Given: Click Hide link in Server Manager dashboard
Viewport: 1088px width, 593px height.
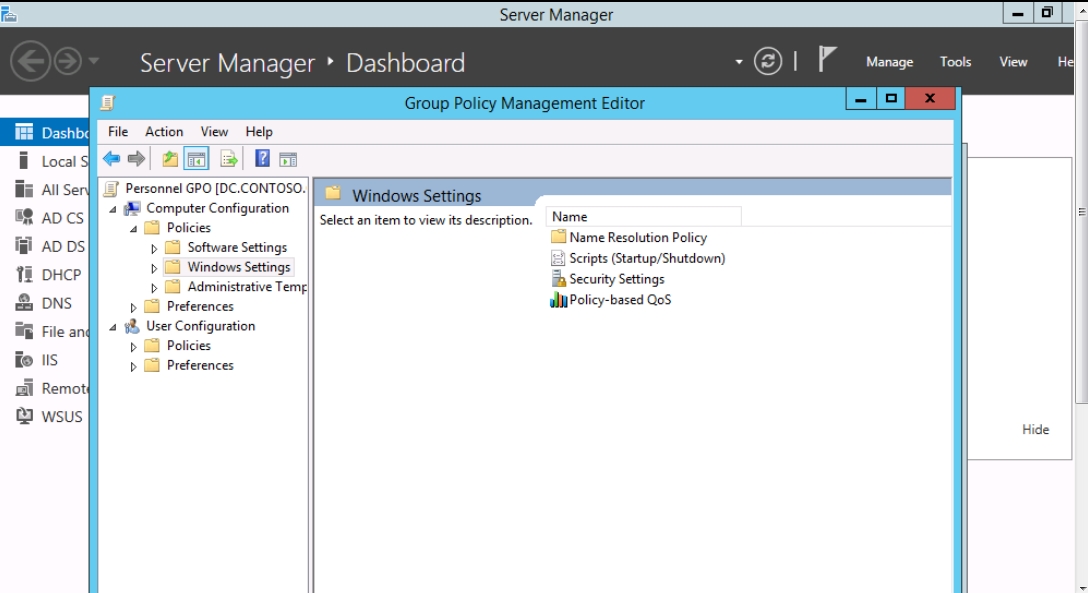Looking at the screenshot, I should tap(1035, 429).
